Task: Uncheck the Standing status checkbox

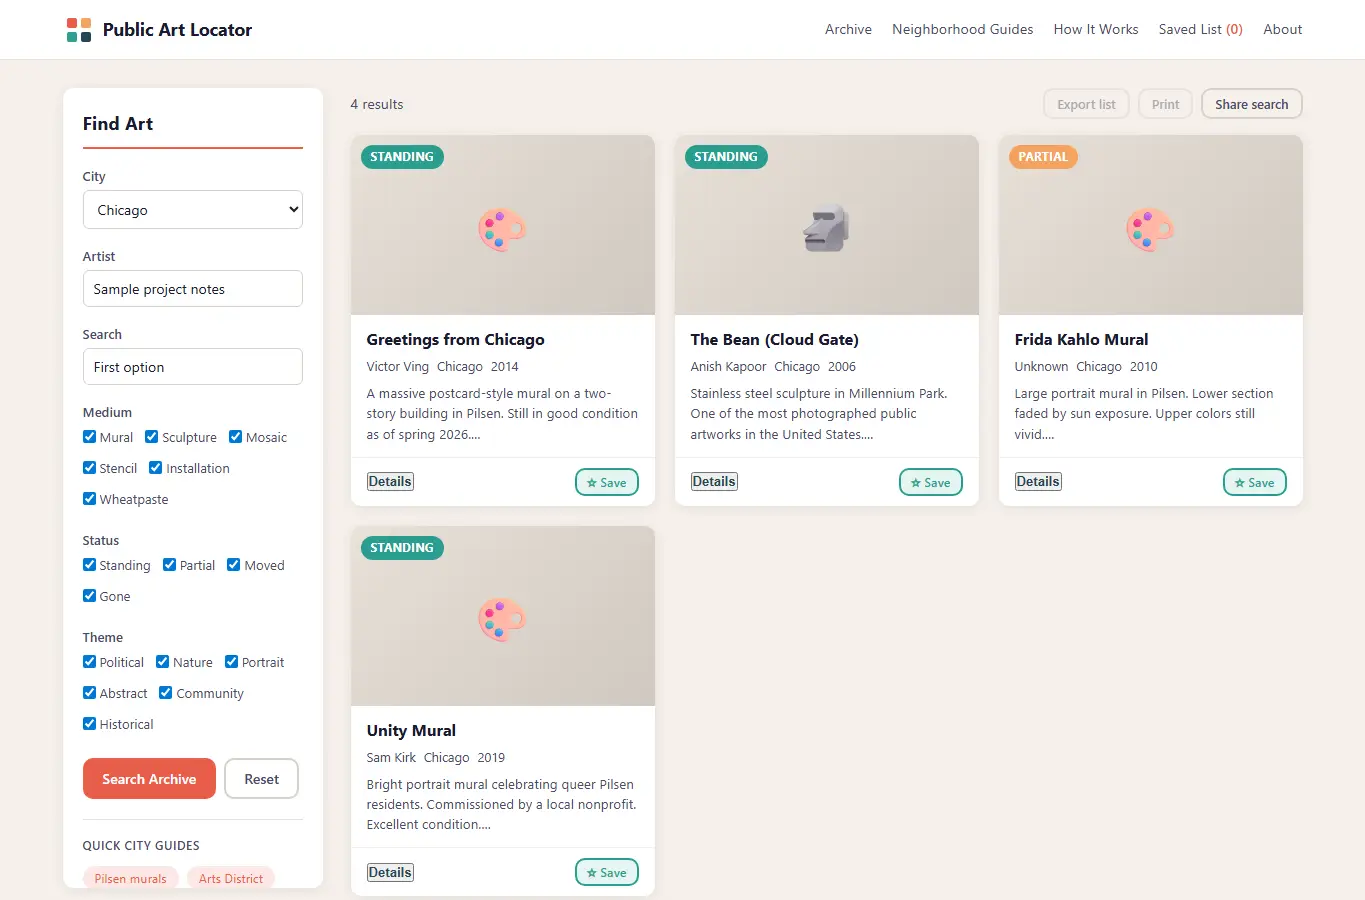Action: click(90, 565)
